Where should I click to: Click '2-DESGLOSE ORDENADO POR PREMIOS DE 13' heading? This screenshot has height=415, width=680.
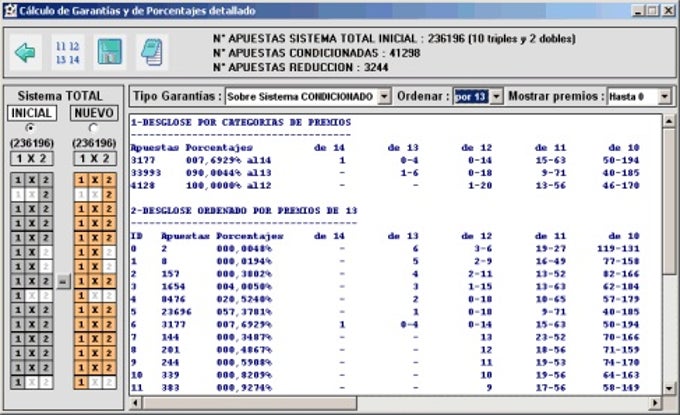[244, 211]
